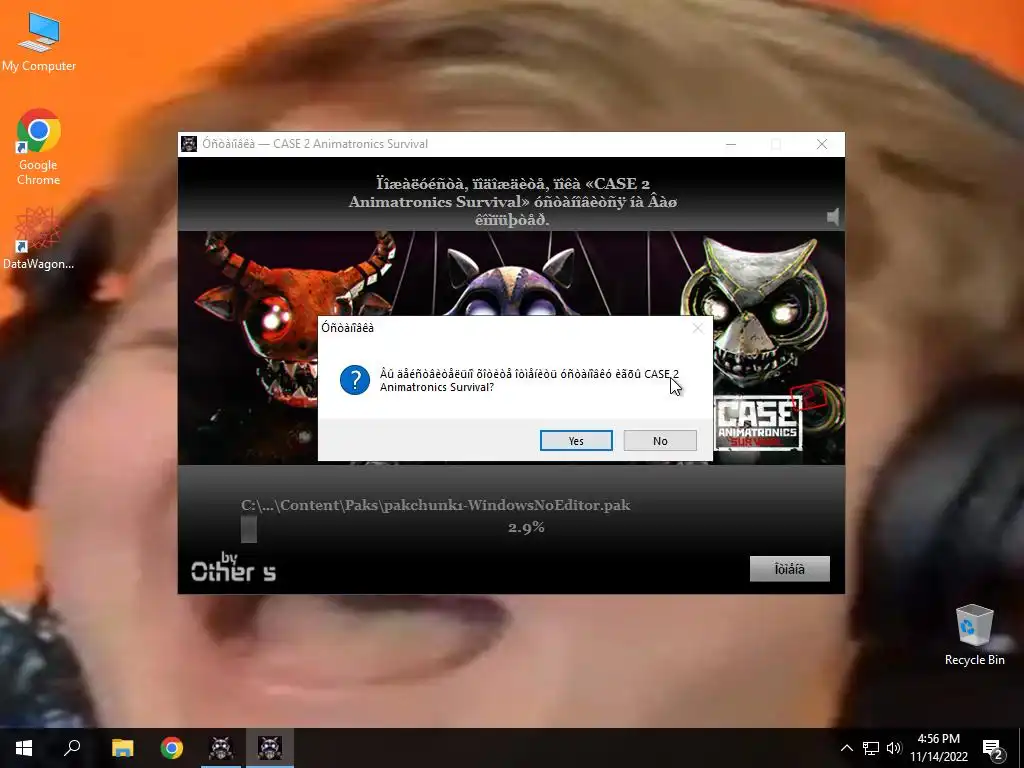Close the CASE 2 installer window
Viewport: 1024px width, 768px height.
point(822,144)
